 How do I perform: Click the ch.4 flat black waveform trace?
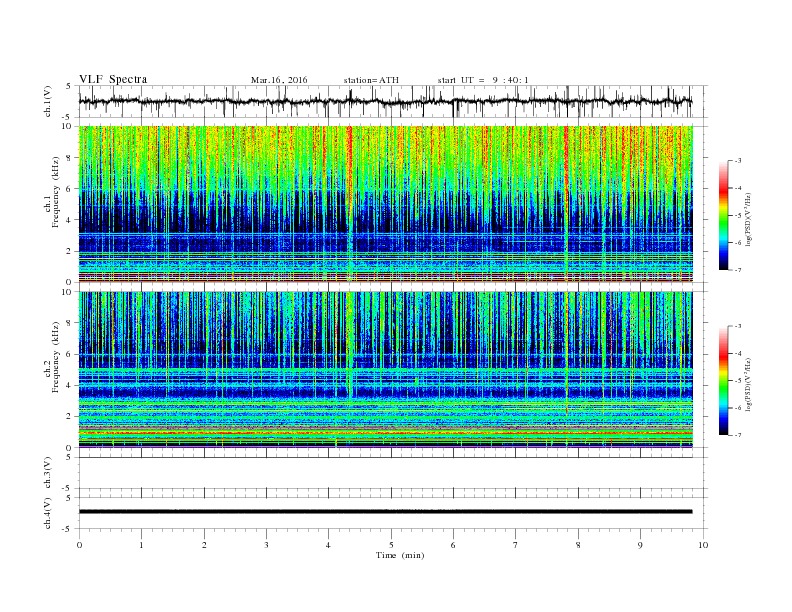click(385, 512)
